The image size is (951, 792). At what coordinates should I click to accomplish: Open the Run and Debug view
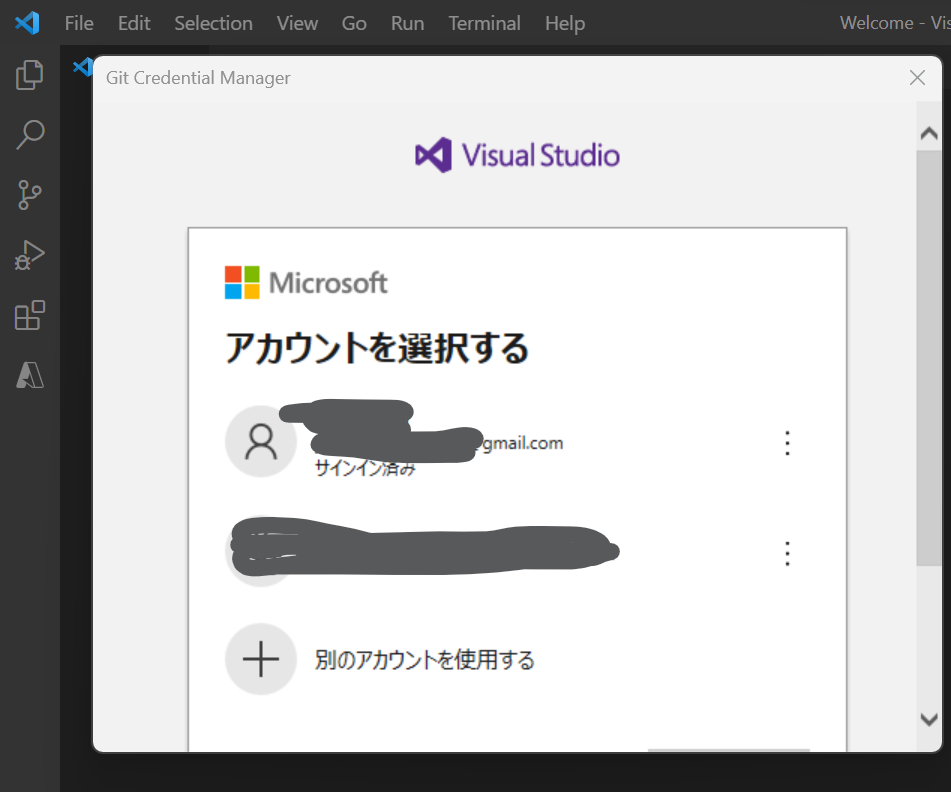[29, 255]
